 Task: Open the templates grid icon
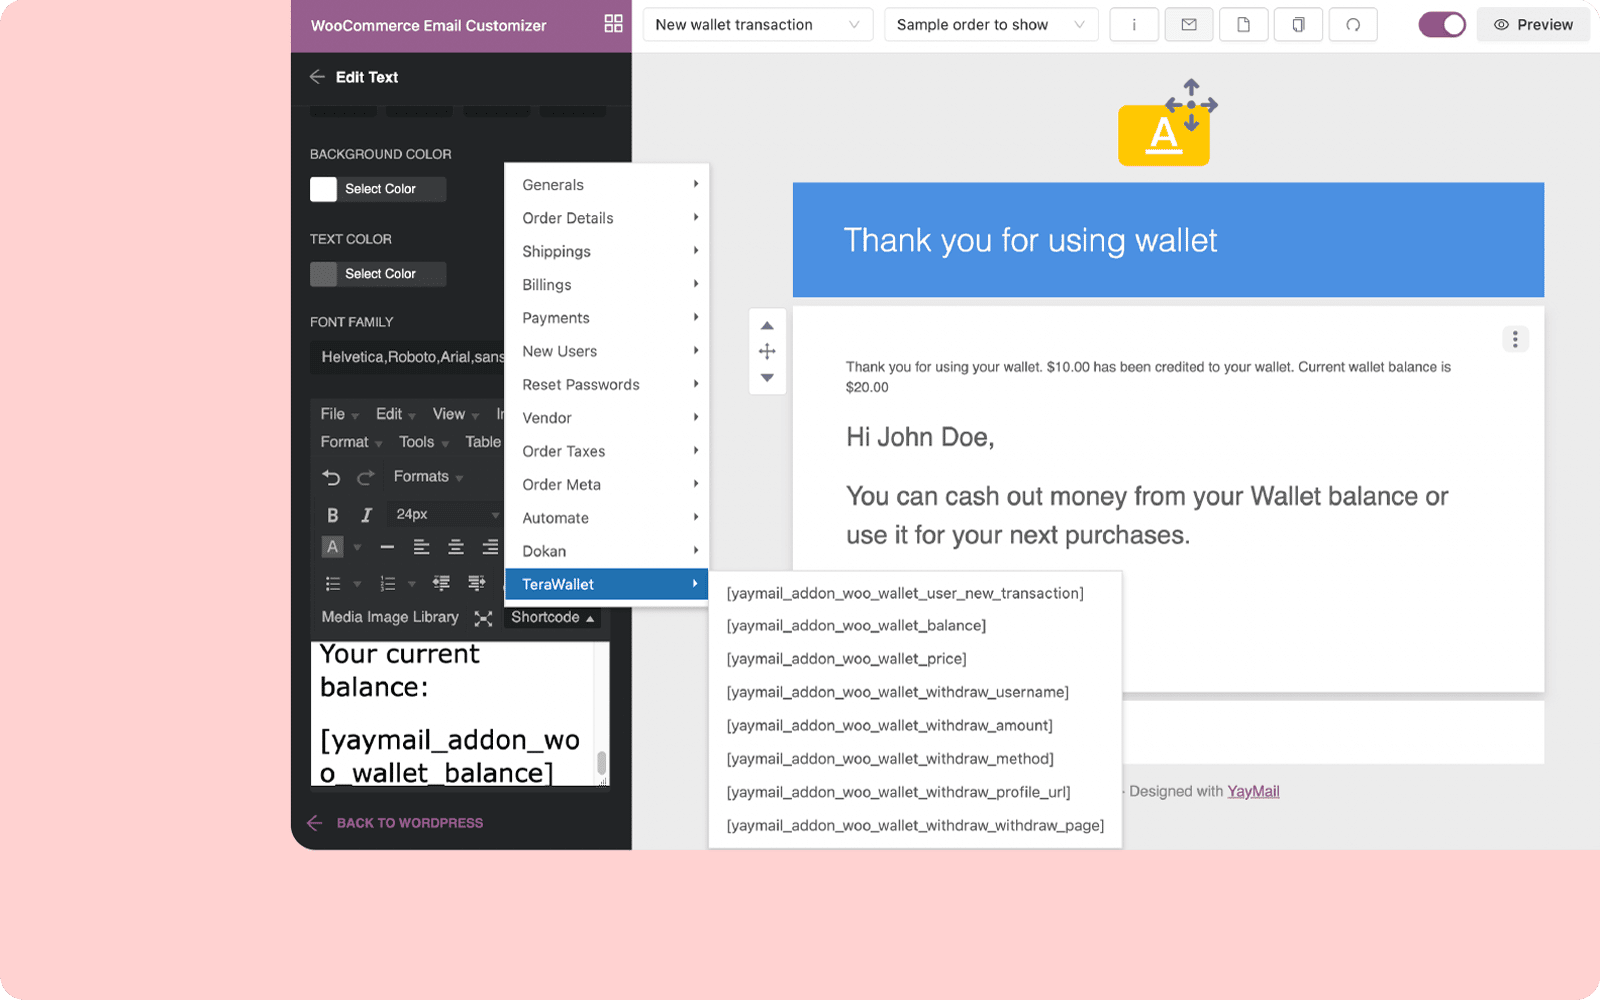click(x=613, y=24)
